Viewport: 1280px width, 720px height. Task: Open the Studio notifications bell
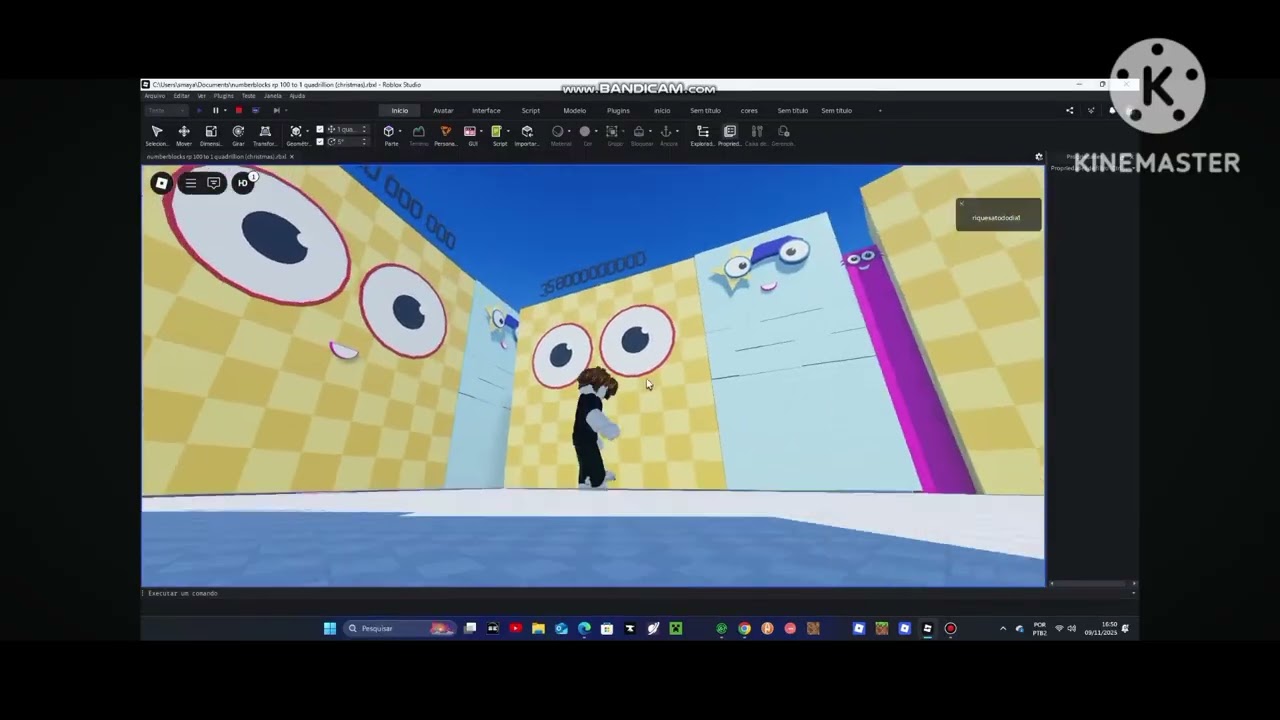[1112, 111]
